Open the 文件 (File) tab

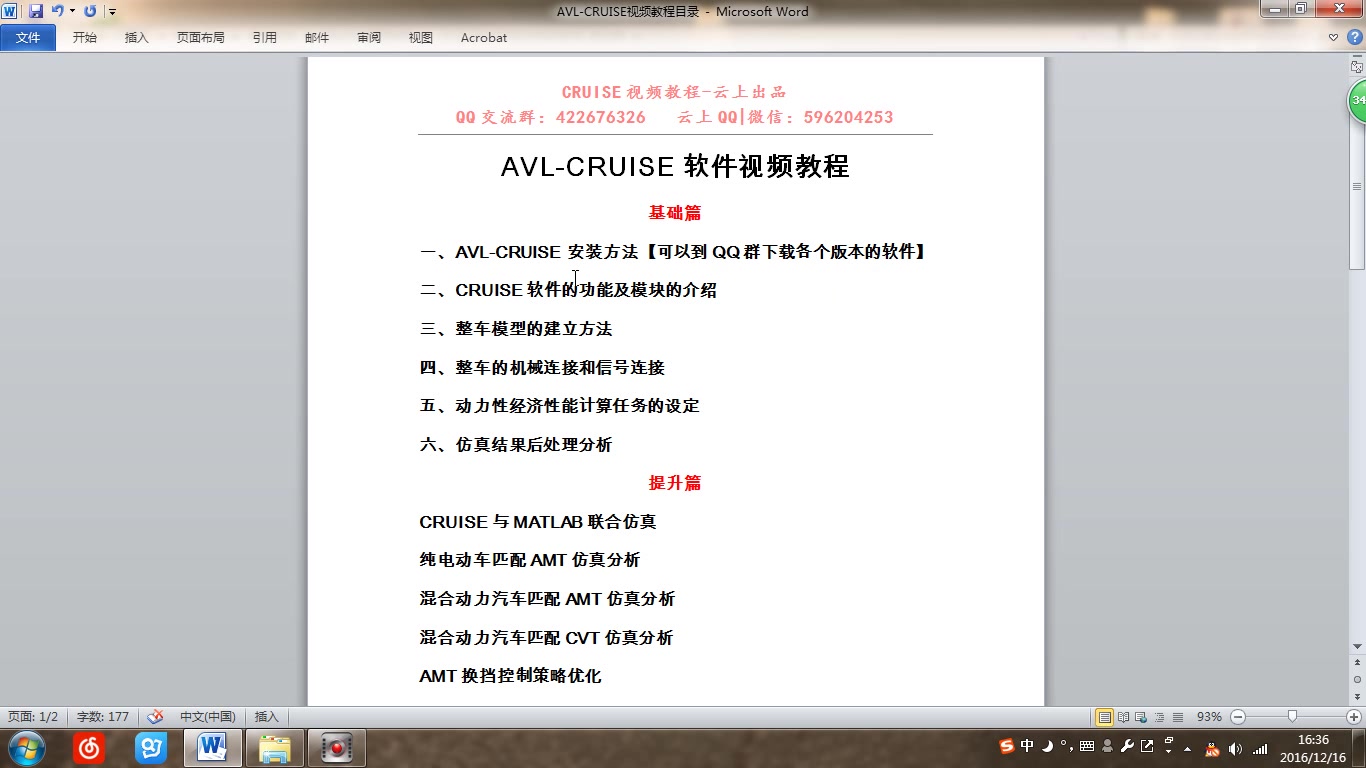(28, 37)
